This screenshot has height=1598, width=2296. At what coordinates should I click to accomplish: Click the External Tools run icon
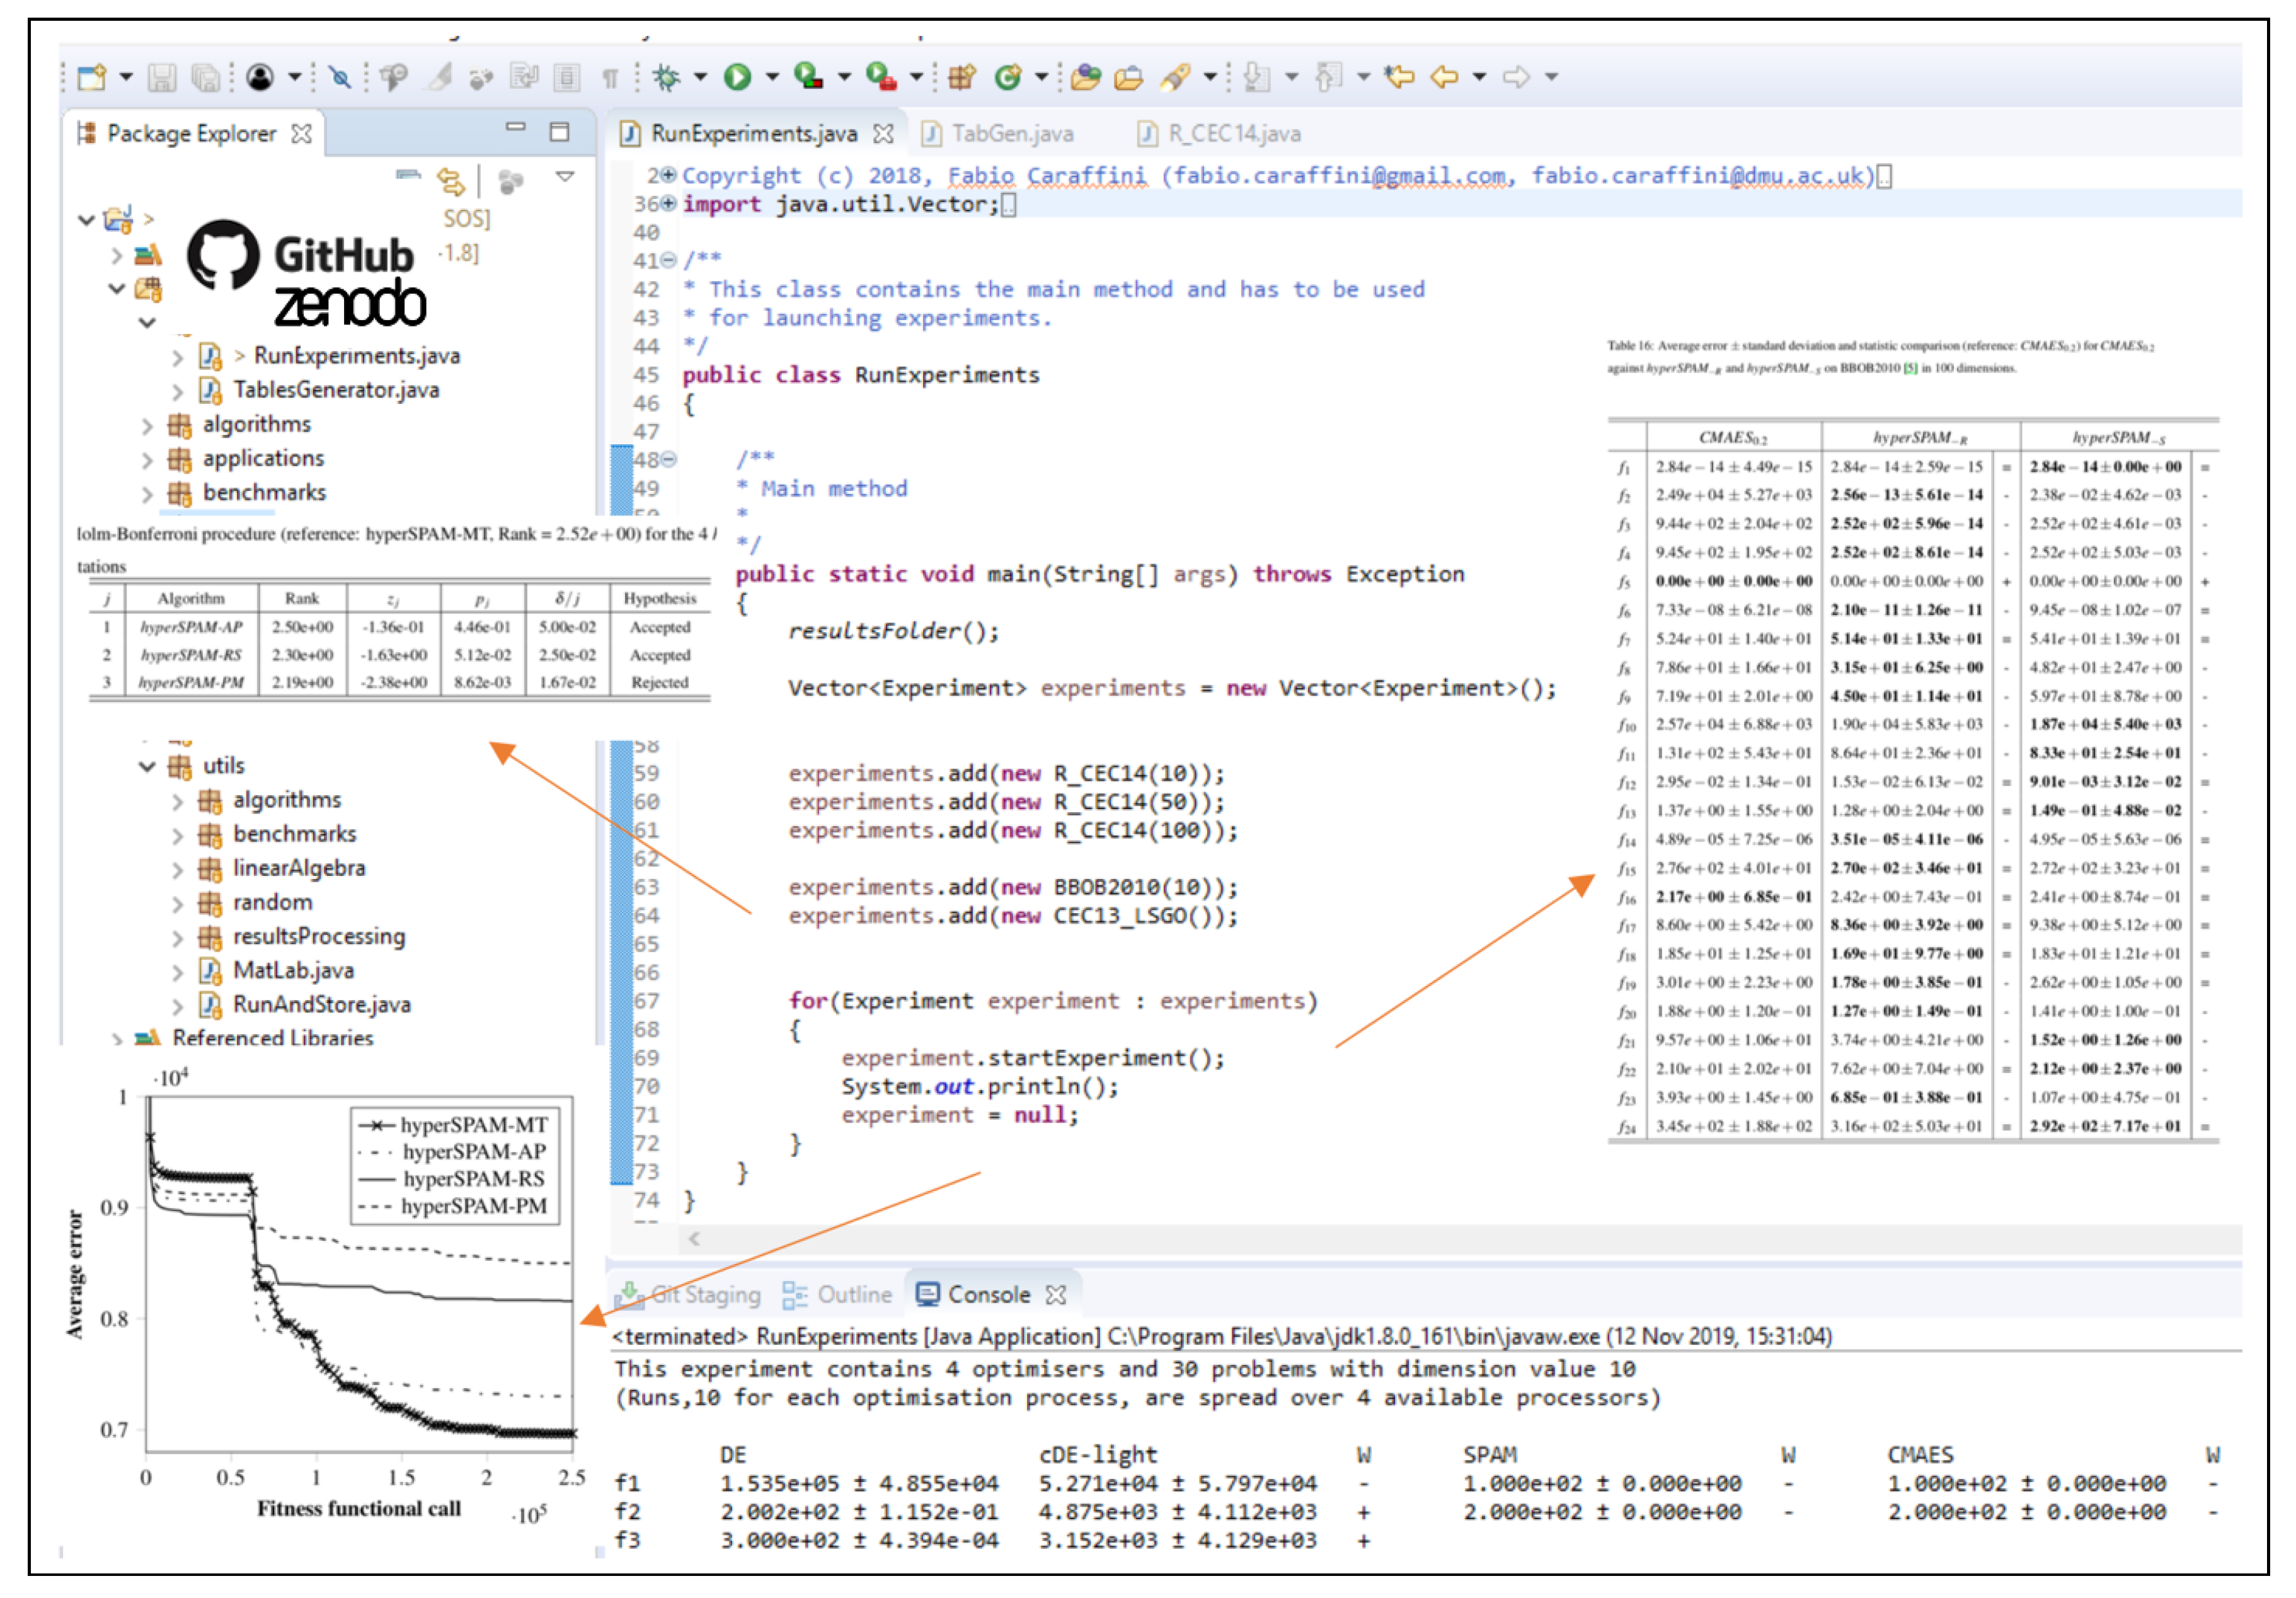point(881,77)
